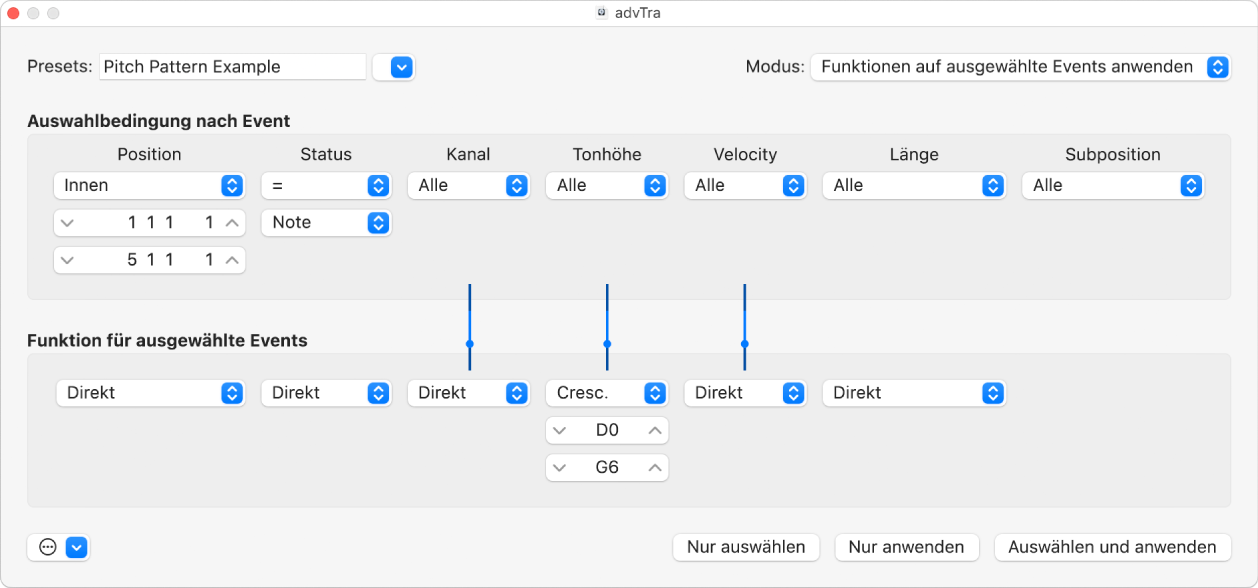Click the Tonhöhe routing line handle
The image size is (1258, 588).
[x=607, y=343]
